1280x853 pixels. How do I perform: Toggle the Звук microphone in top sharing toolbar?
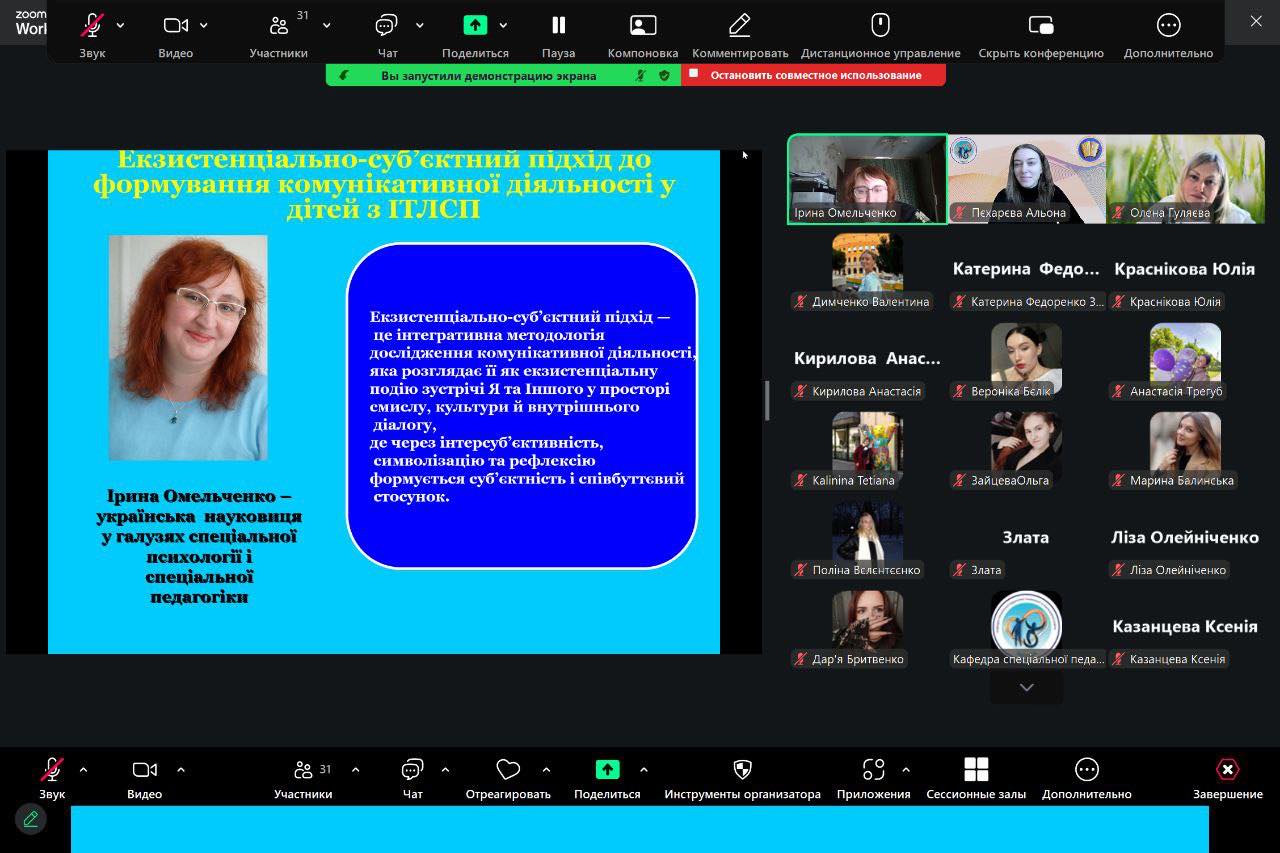coord(92,26)
